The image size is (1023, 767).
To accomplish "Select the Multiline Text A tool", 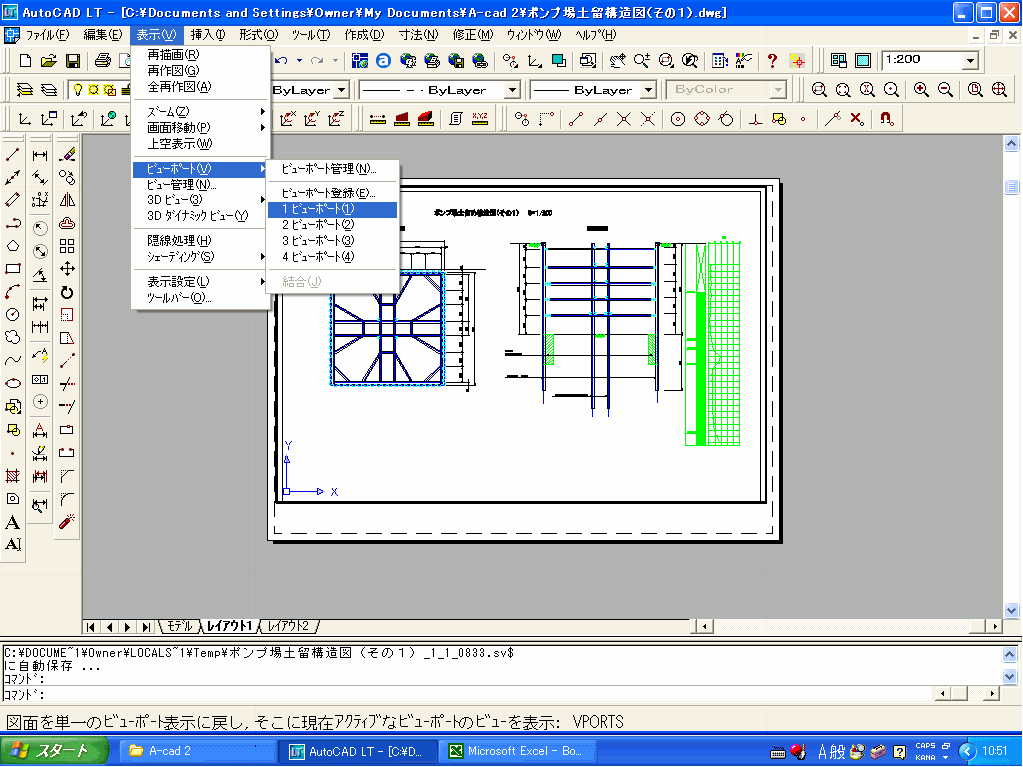I will 12,522.
